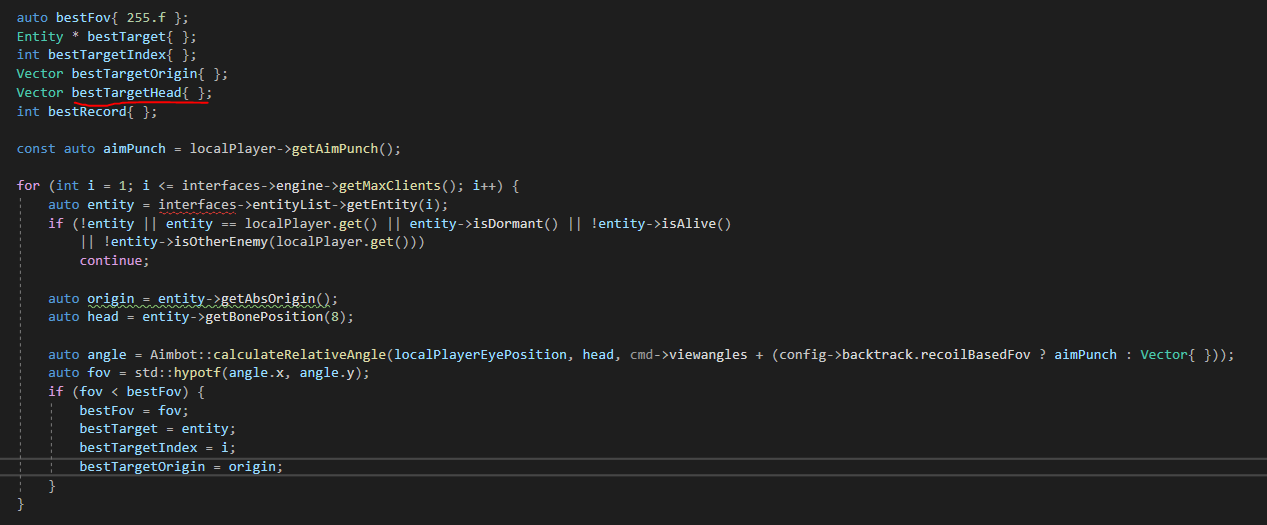This screenshot has height=525, width=1267.
Task: Click the 'bestTargetIndex = i;' assignment line
Action: pos(158,447)
